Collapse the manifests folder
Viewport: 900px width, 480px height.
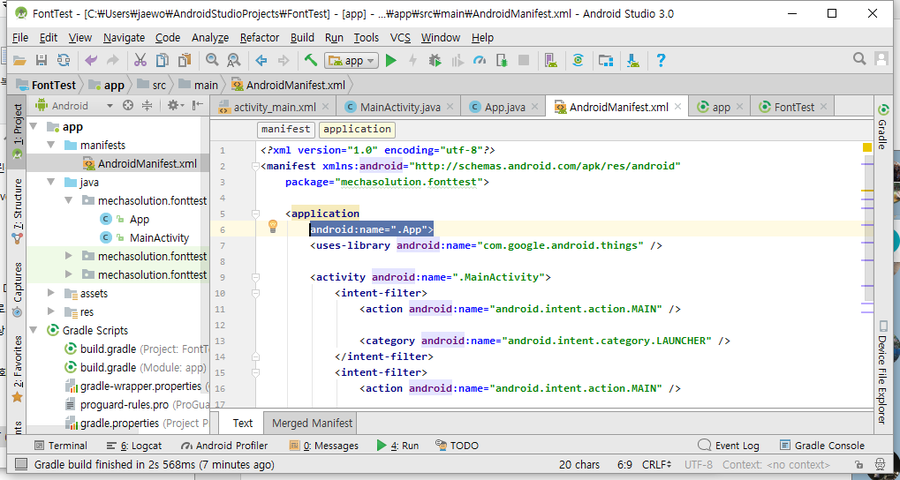[x=51, y=145]
